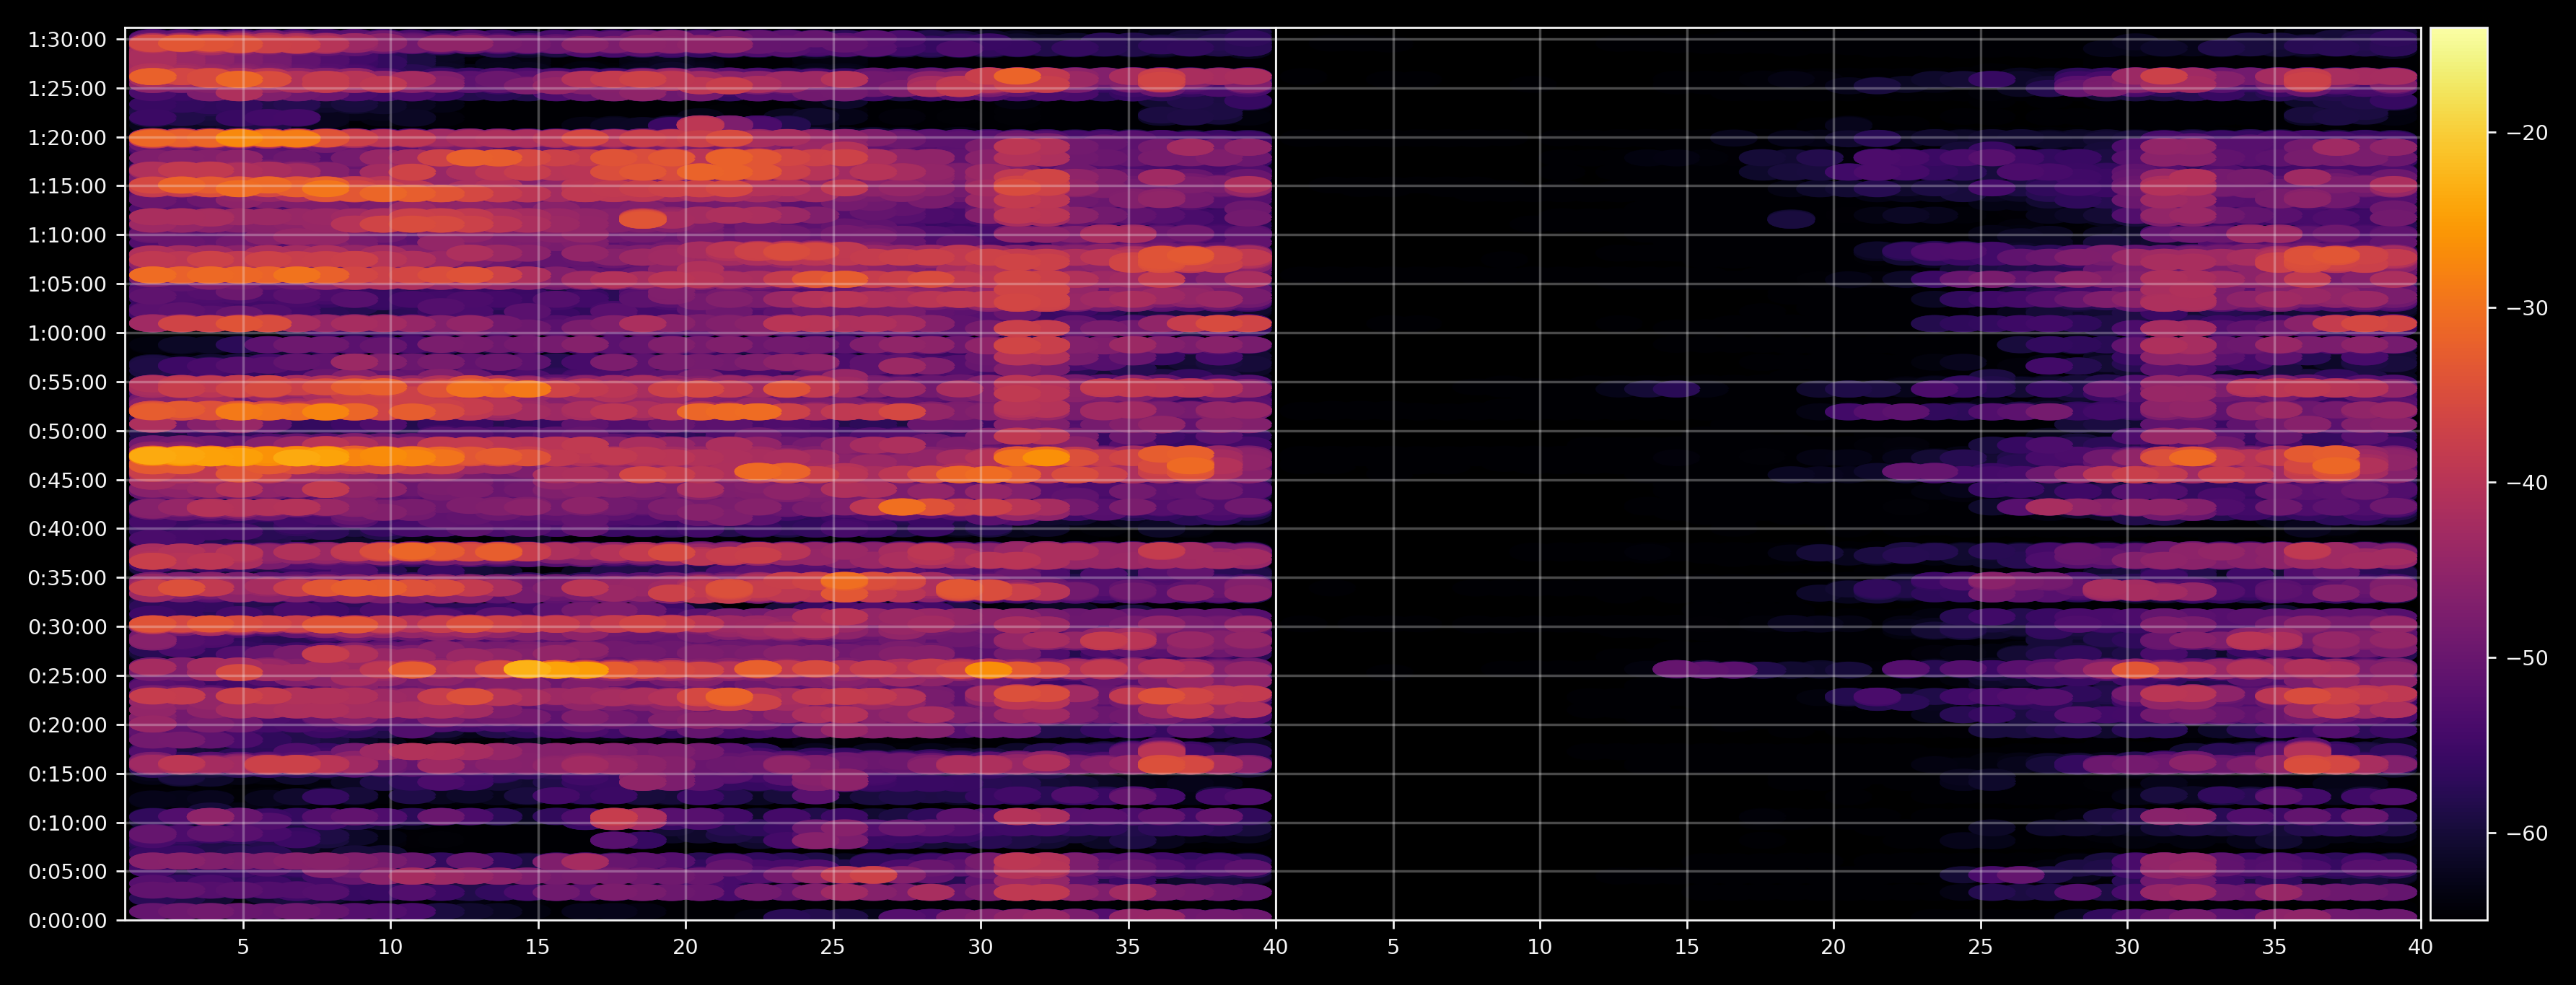The width and height of the screenshot is (2576, 985).
Task: Select x-axis label 35 of right heatmap
Action: pyautogui.click(x=2274, y=947)
